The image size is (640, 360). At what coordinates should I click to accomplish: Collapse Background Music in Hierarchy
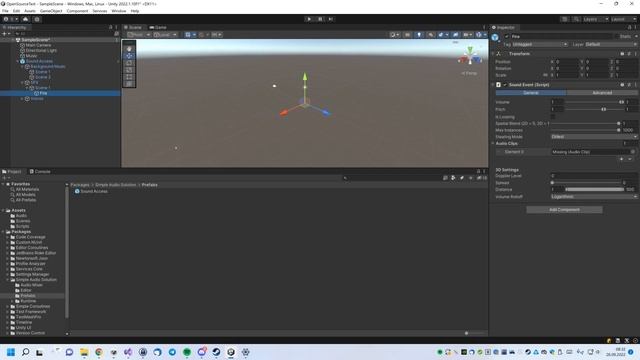22,67
